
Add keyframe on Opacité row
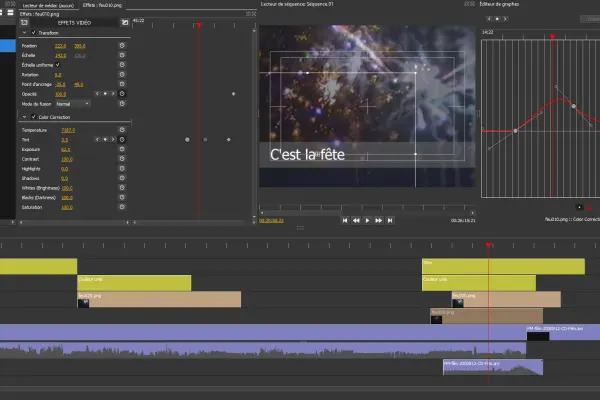pos(105,94)
